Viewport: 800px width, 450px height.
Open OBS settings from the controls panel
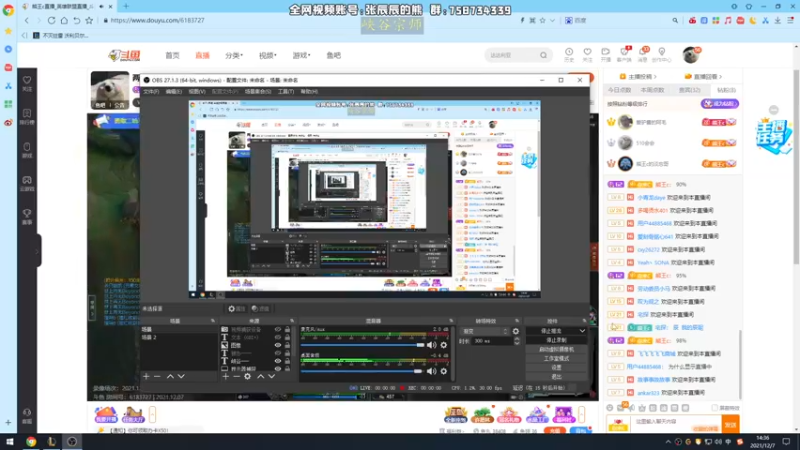click(x=556, y=367)
